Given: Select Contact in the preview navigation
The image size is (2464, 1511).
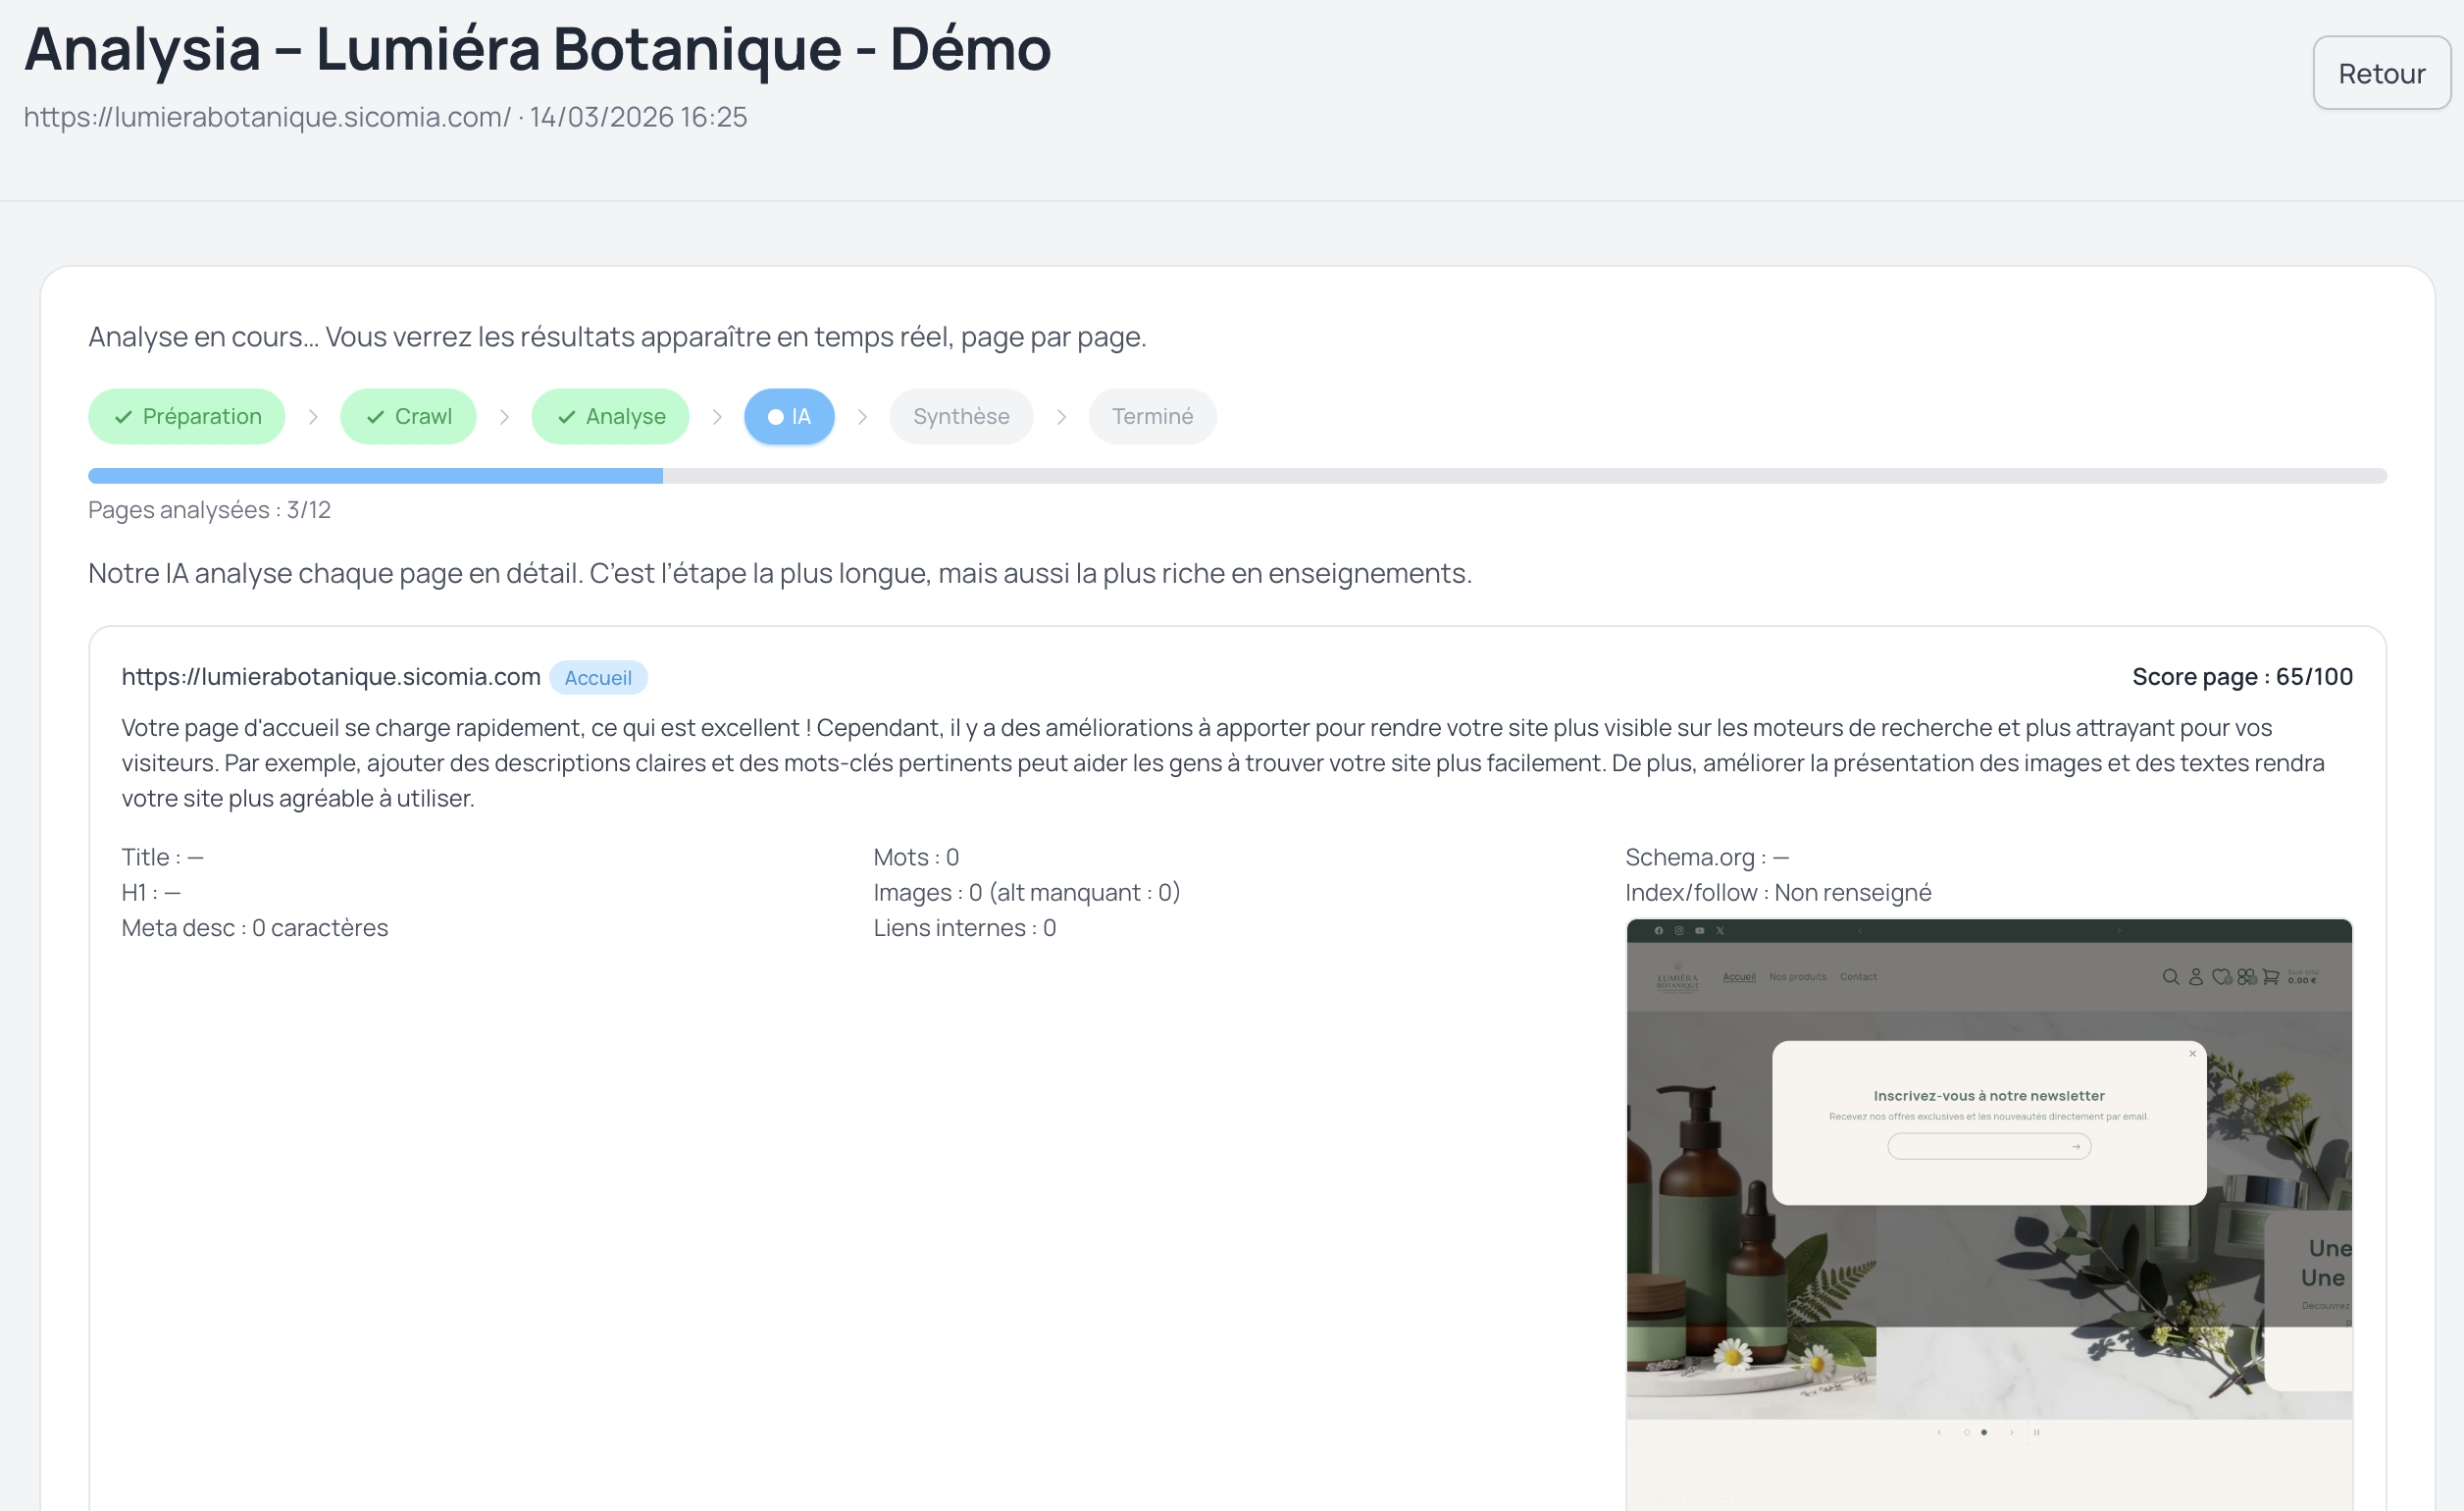Looking at the screenshot, I should pos(1859,977).
